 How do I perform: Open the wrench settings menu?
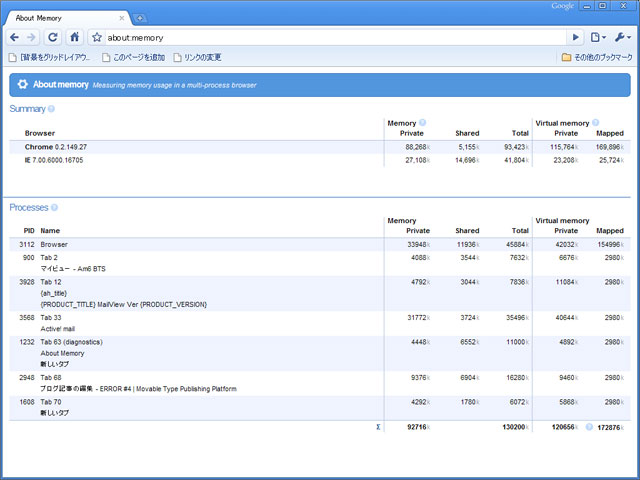click(622, 37)
